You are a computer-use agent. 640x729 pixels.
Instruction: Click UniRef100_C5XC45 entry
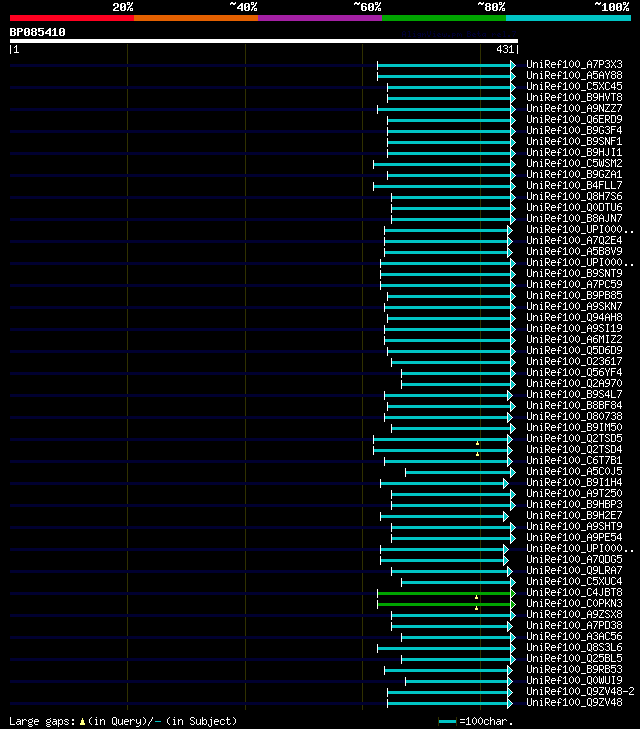pyautogui.click(x=574, y=86)
